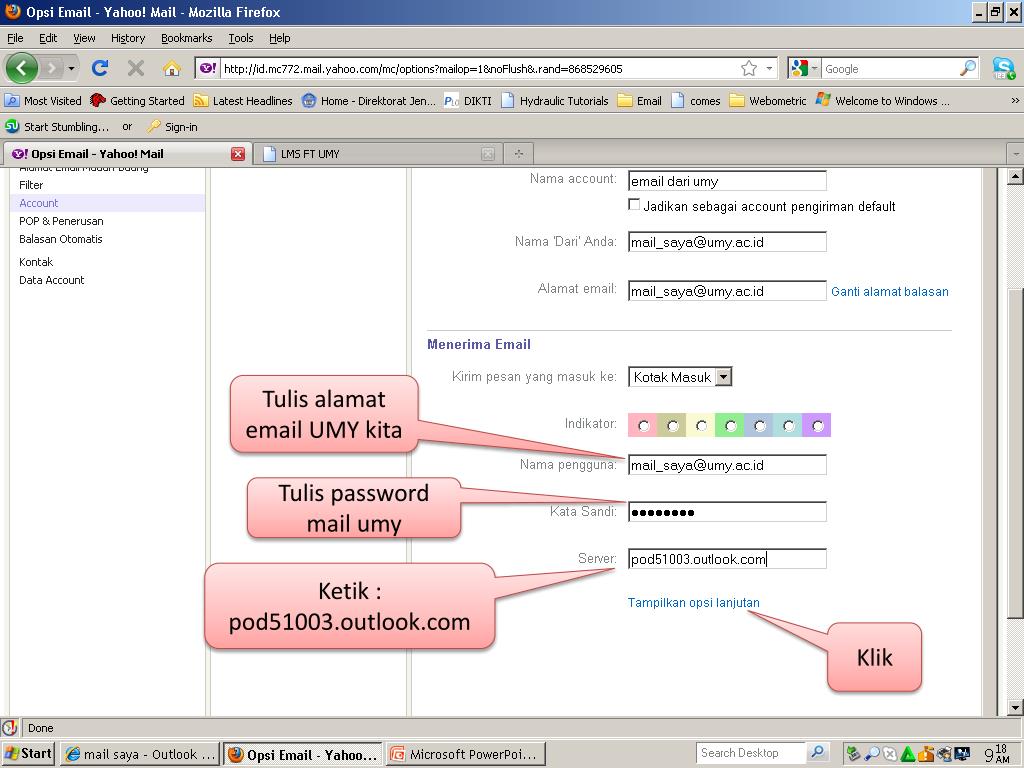The width and height of the screenshot is (1024, 768).
Task: Show more bookmarks with the chevron
Action: pyautogui.click(x=1014, y=101)
